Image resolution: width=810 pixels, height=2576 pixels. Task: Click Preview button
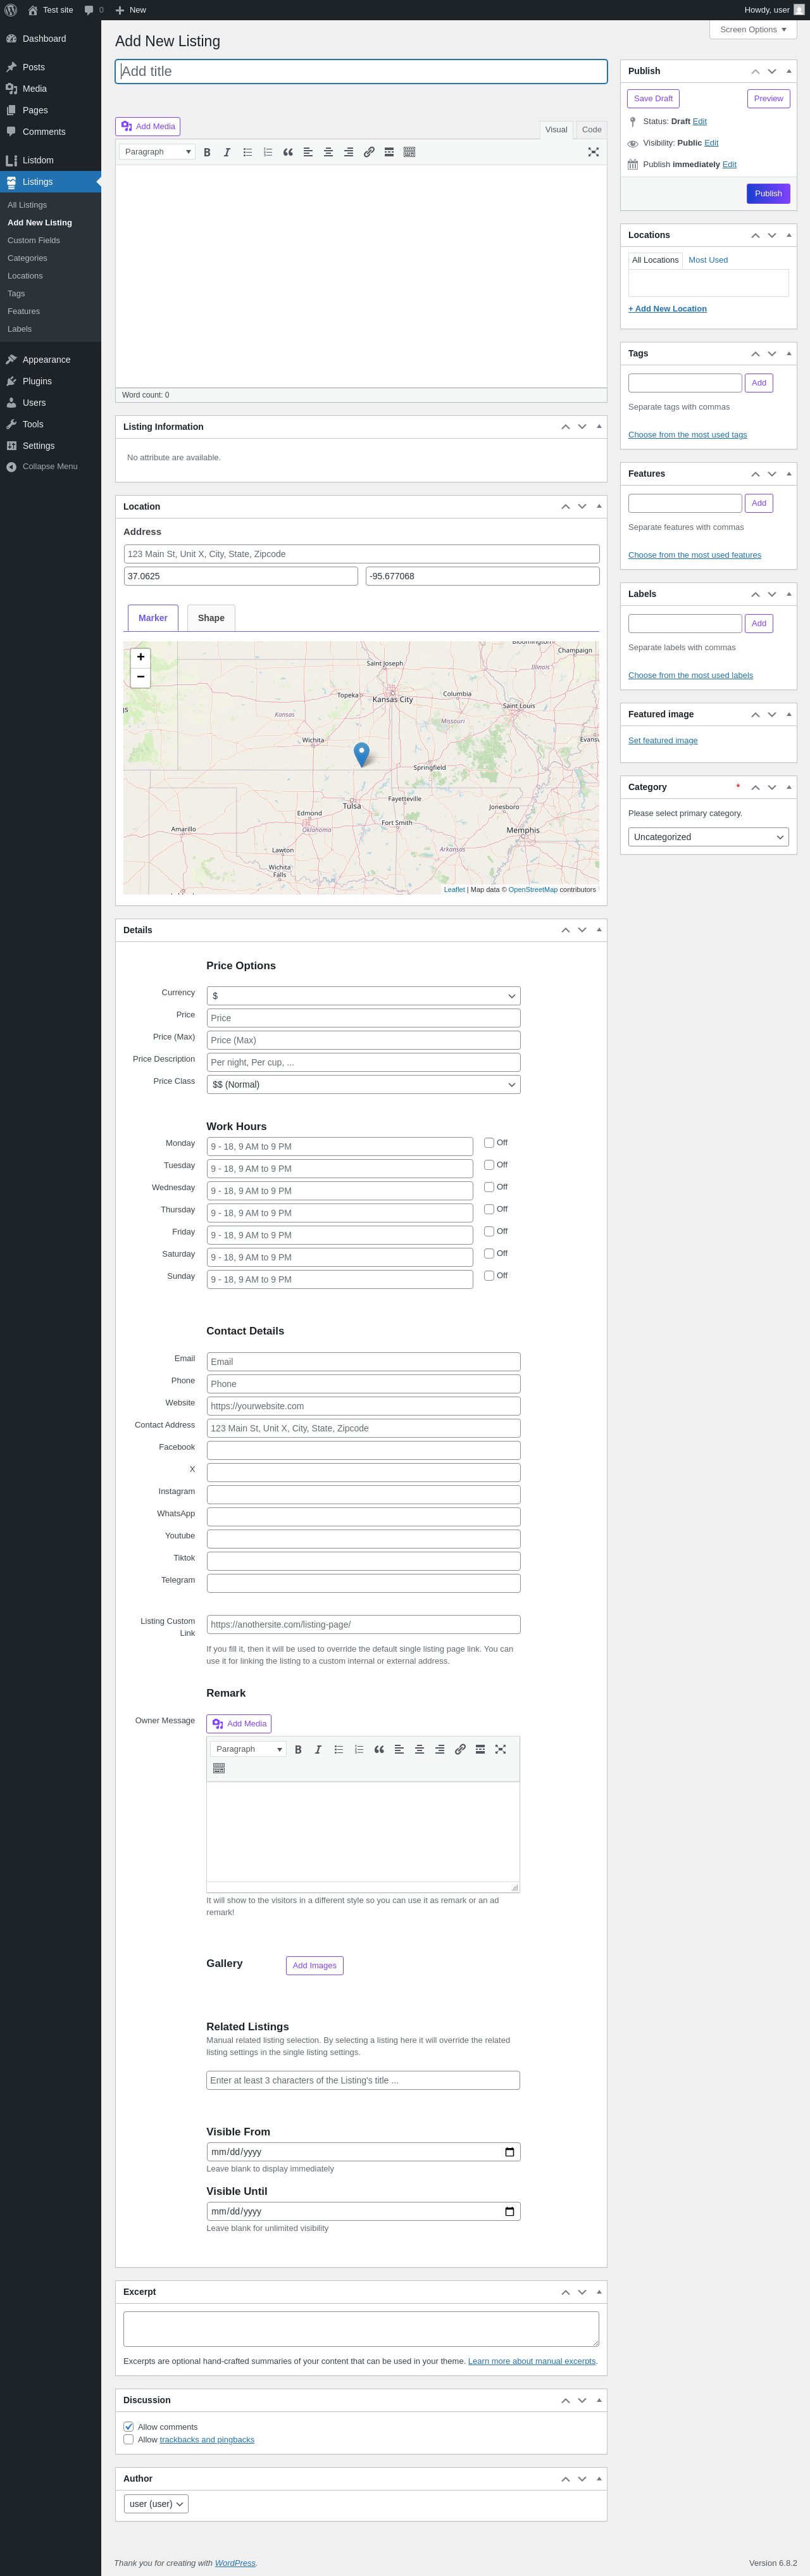(x=768, y=99)
